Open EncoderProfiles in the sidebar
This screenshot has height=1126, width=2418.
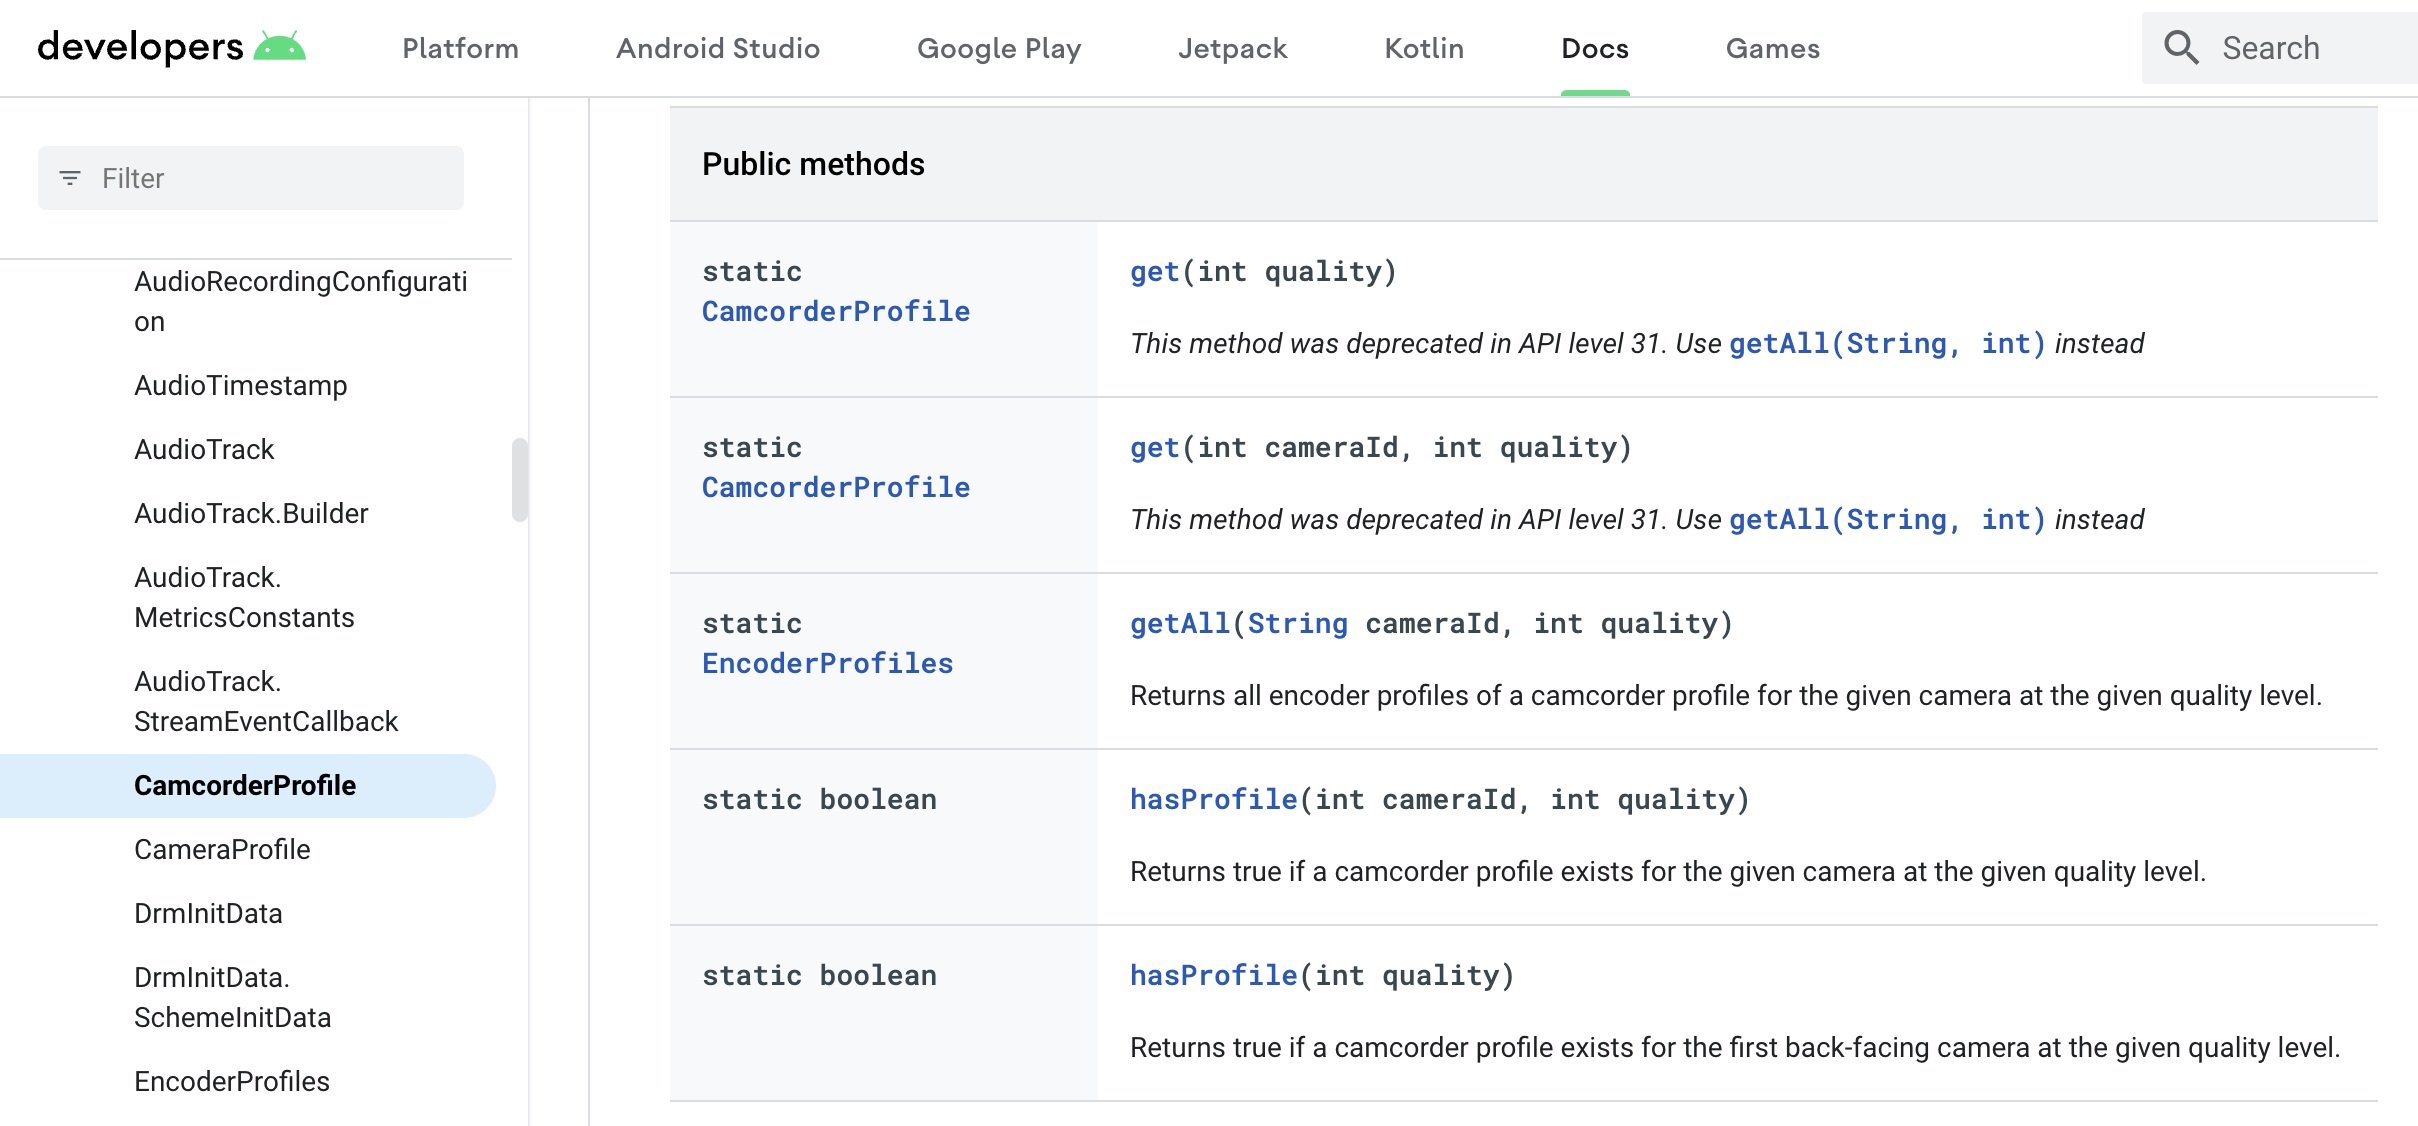tap(233, 1081)
